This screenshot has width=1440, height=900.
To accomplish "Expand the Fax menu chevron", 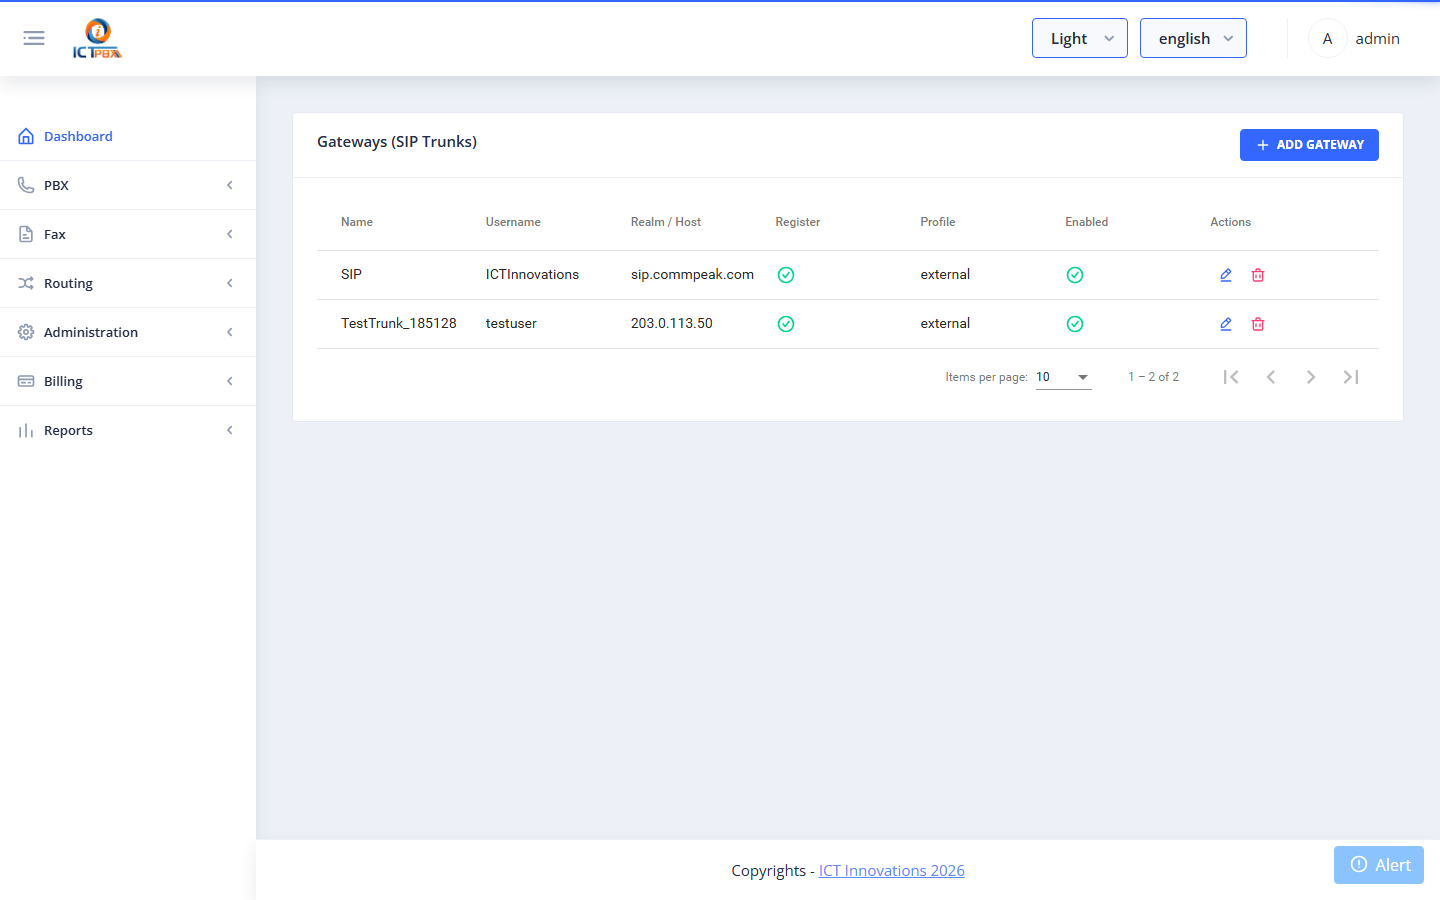I will 230,234.
